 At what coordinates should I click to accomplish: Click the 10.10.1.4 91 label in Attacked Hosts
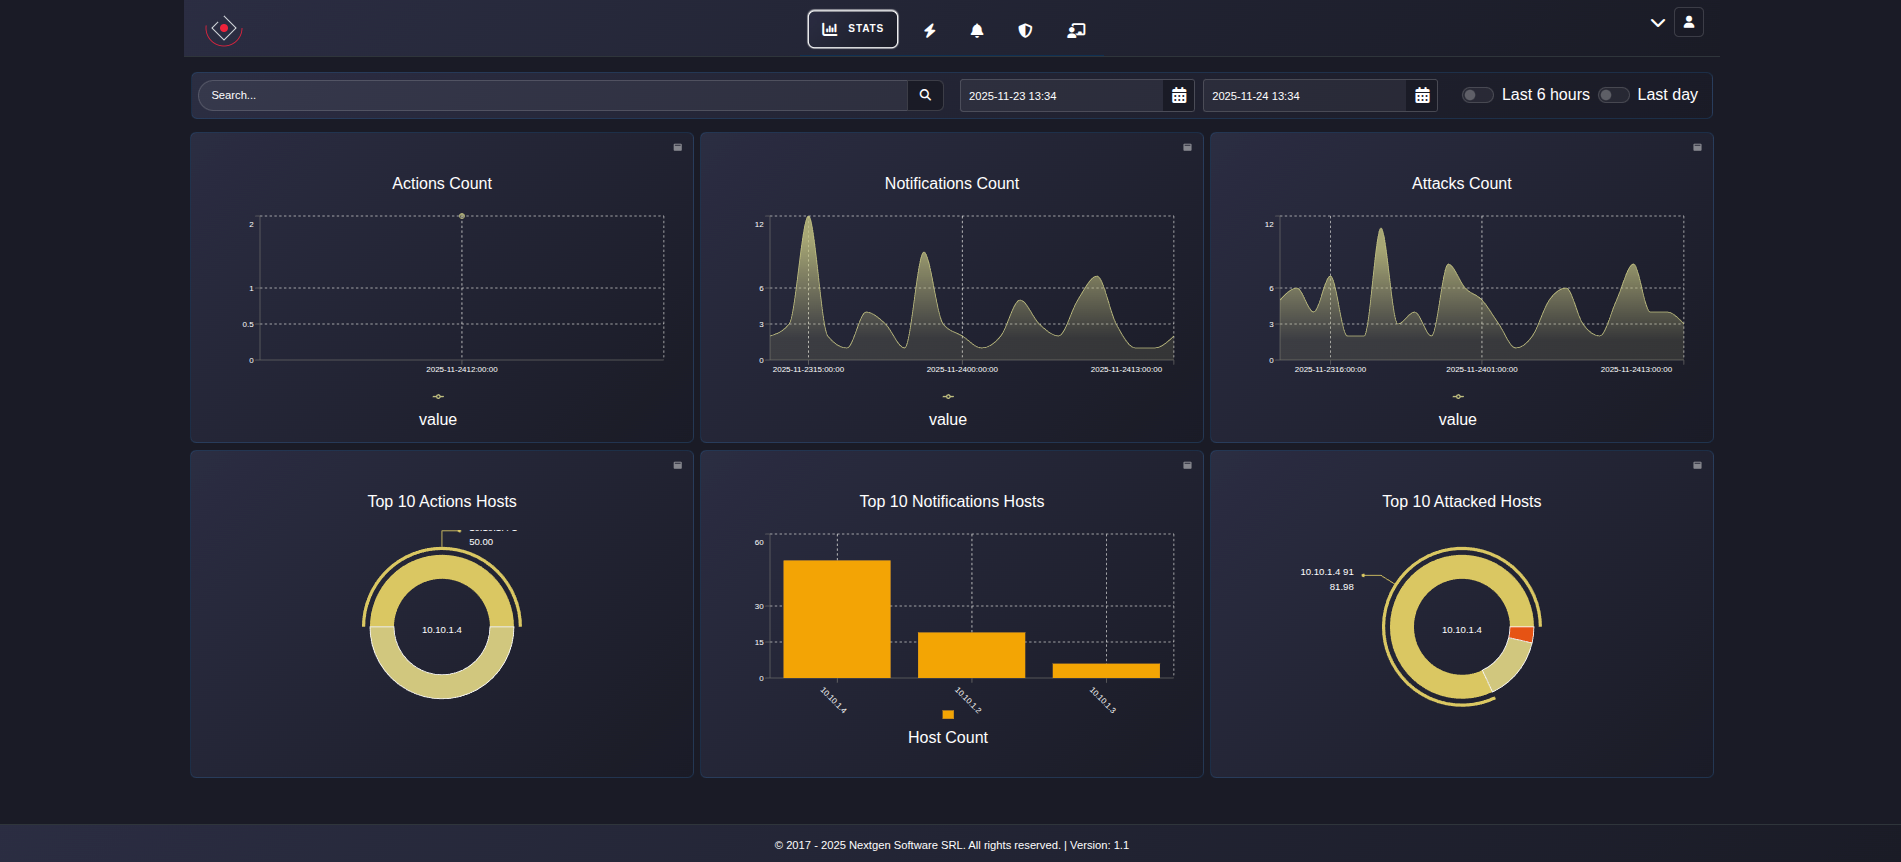click(1327, 572)
